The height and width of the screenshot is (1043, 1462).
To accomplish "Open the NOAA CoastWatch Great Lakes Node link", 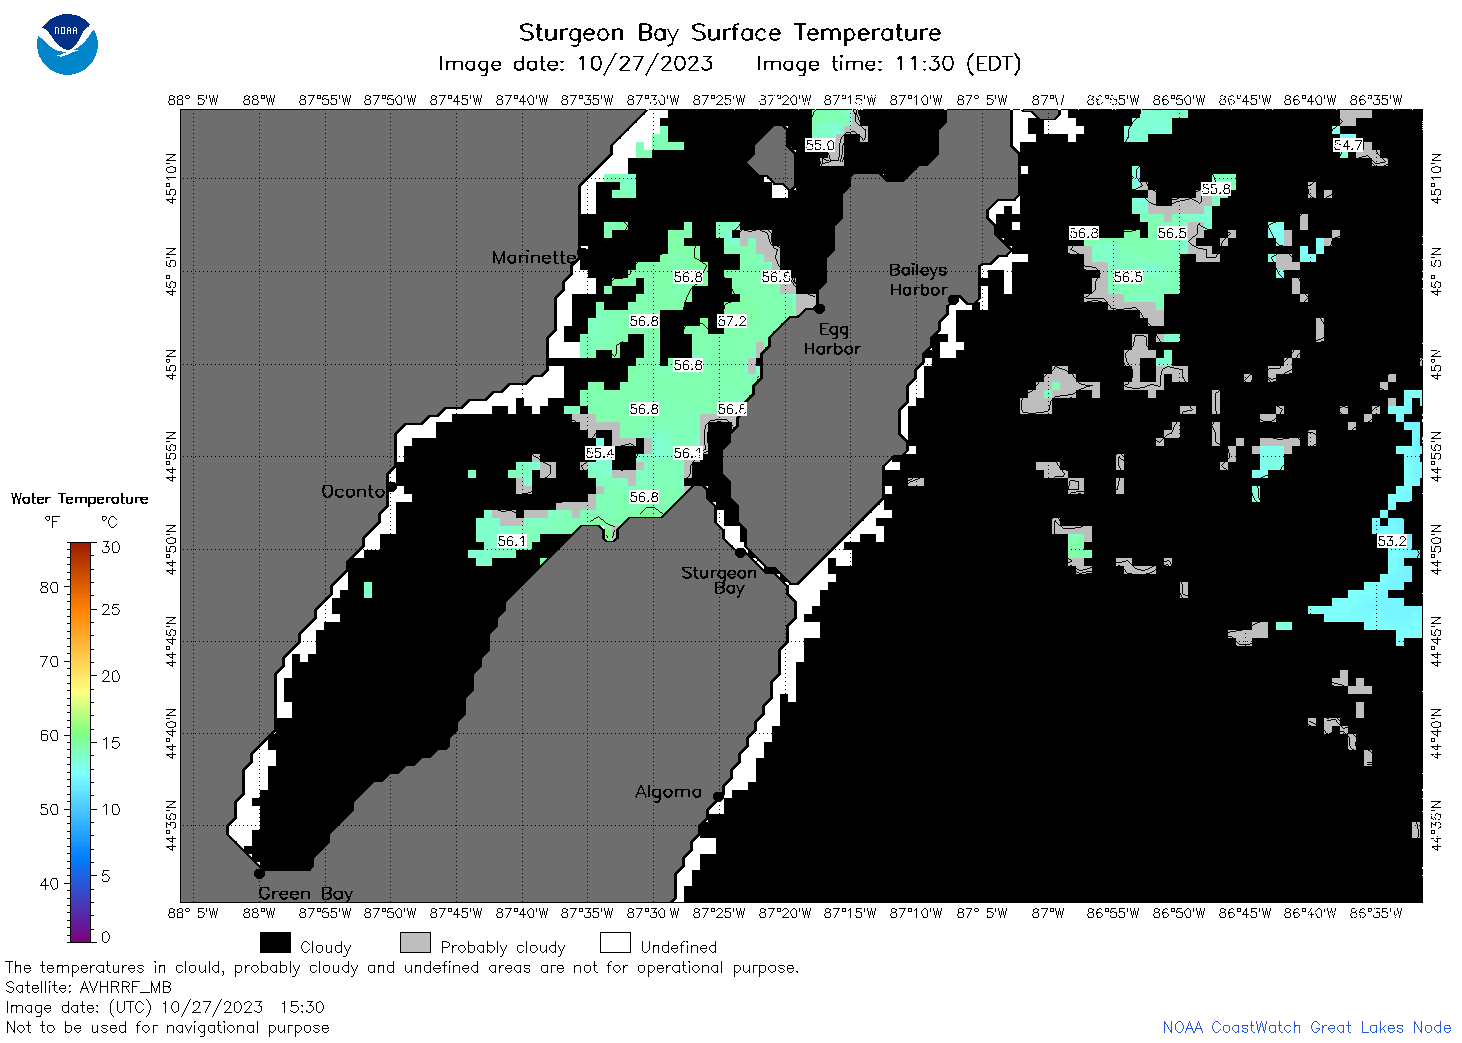I will [1306, 1027].
